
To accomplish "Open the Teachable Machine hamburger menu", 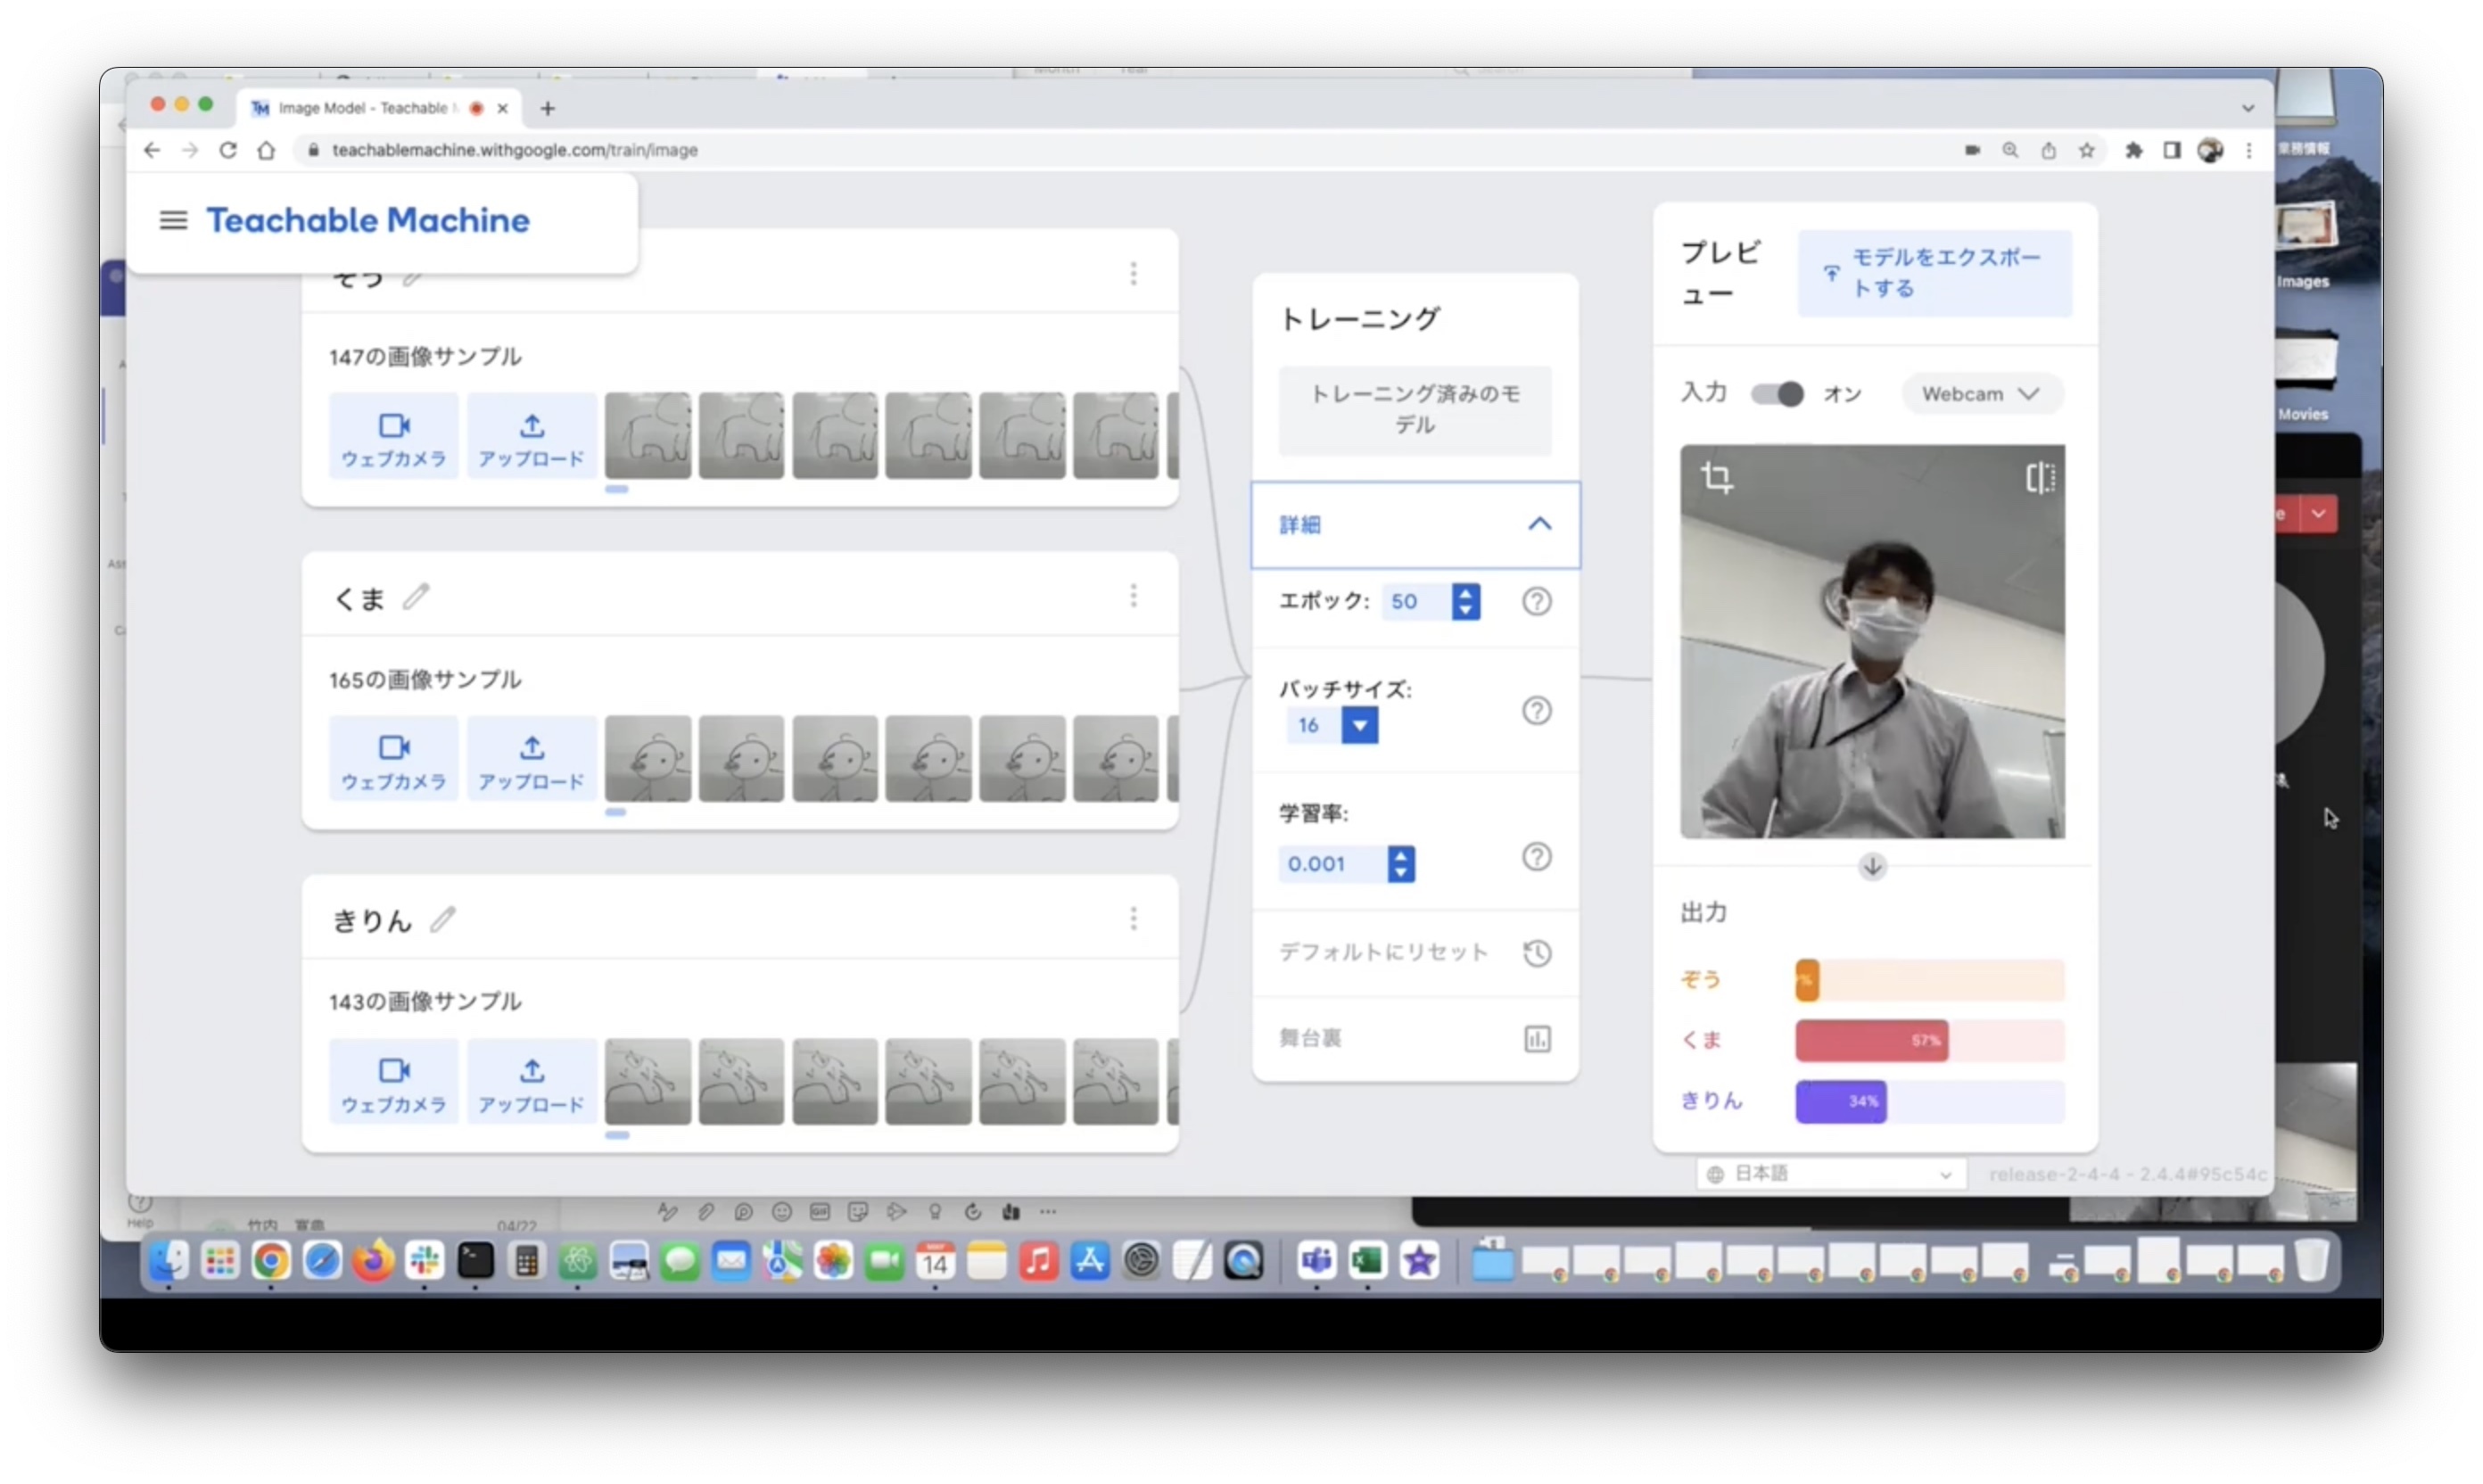I will tap(173, 220).
